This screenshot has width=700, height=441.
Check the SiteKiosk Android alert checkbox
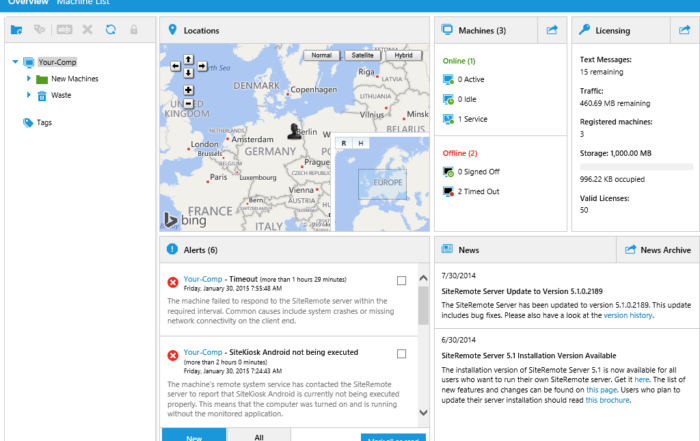401,354
